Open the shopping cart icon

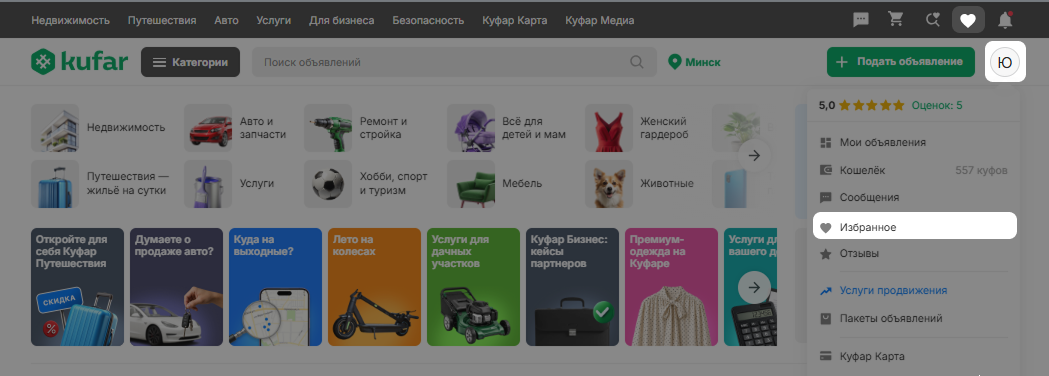click(x=896, y=20)
